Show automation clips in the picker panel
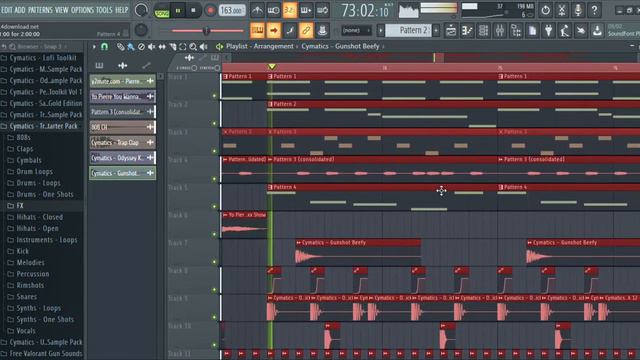This screenshot has height=360, width=640. (146, 65)
